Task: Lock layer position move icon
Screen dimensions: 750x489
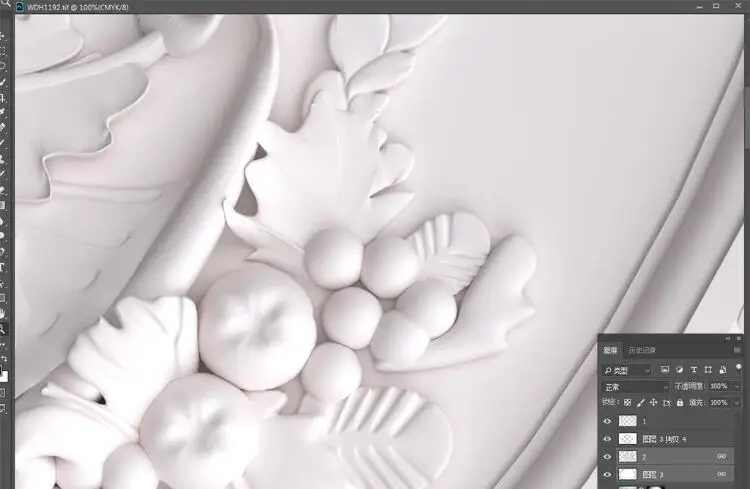Action: coord(653,402)
